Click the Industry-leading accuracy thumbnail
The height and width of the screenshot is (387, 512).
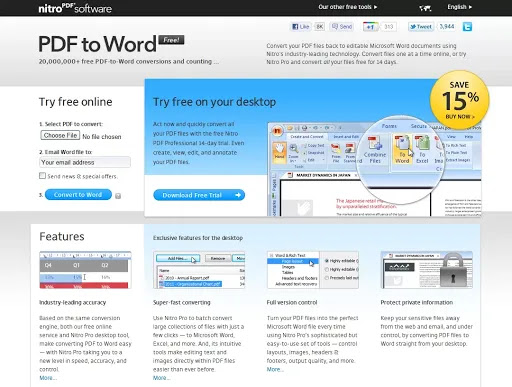point(85,270)
